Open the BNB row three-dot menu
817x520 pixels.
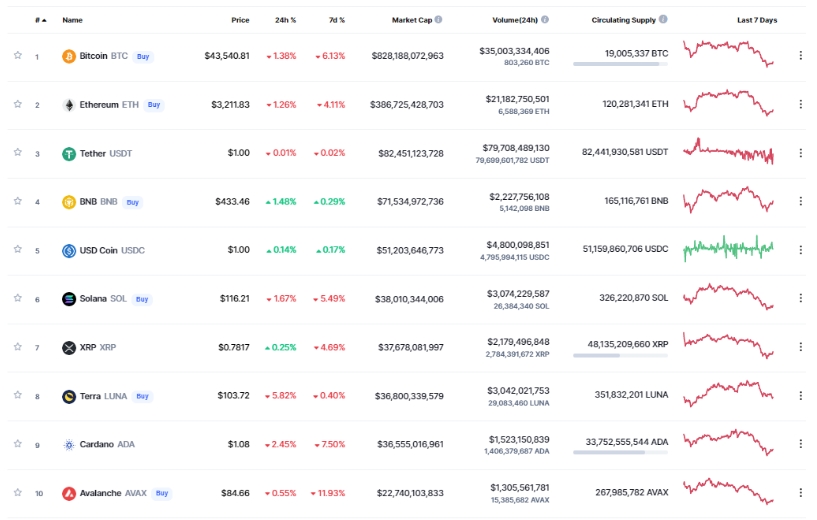[x=800, y=201]
